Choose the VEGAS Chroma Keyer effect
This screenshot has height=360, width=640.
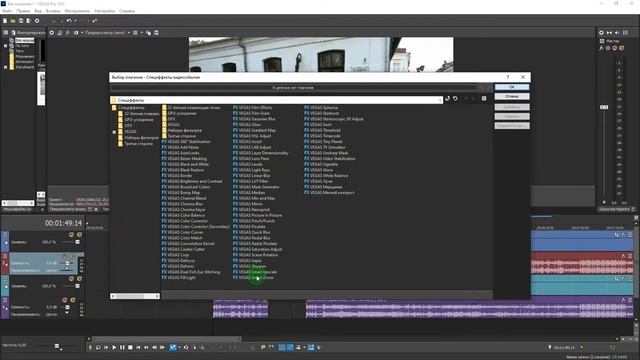(184, 209)
